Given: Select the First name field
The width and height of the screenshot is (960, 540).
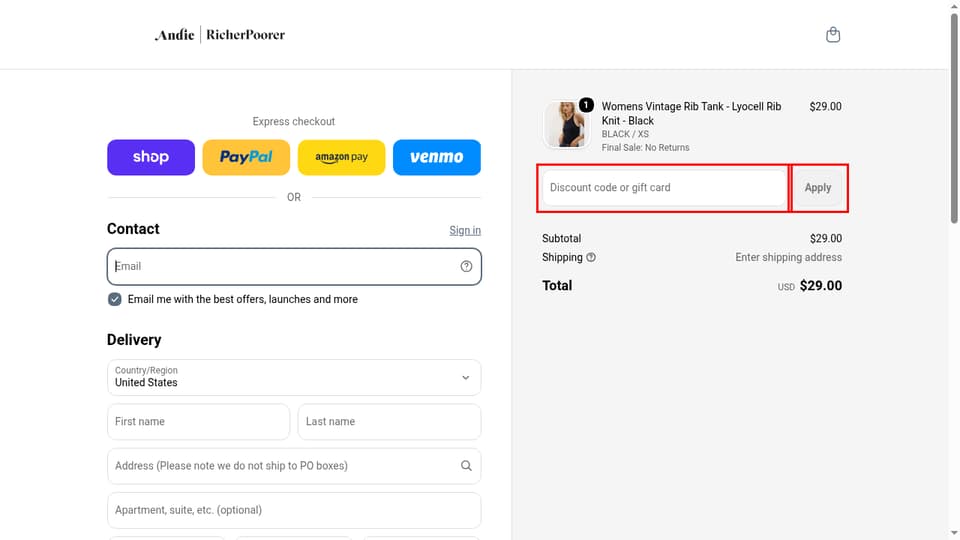Looking at the screenshot, I should point(198,422).
